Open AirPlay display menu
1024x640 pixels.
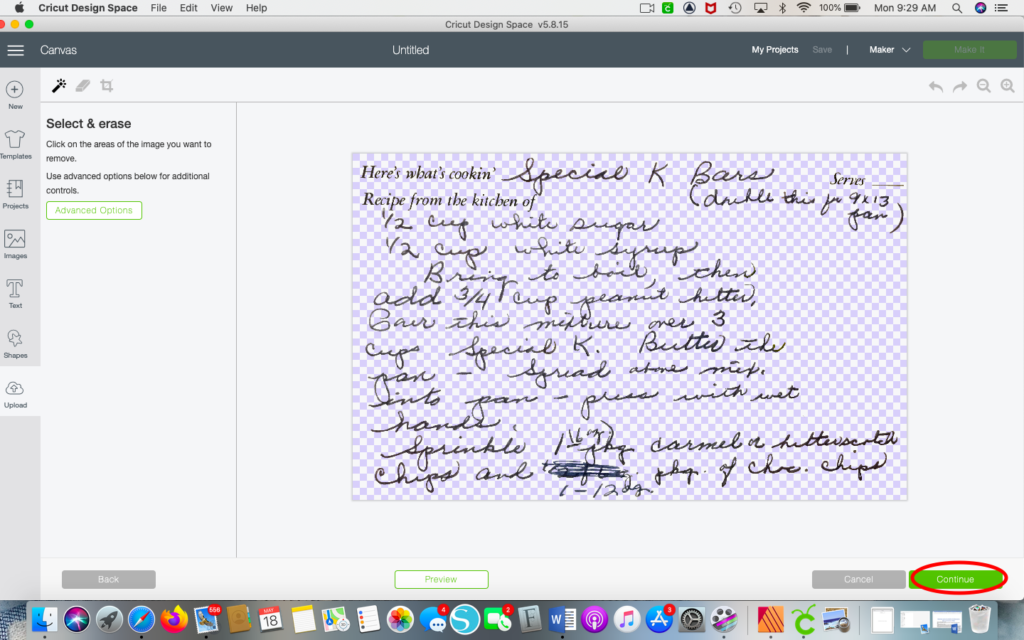pos(760,8)
